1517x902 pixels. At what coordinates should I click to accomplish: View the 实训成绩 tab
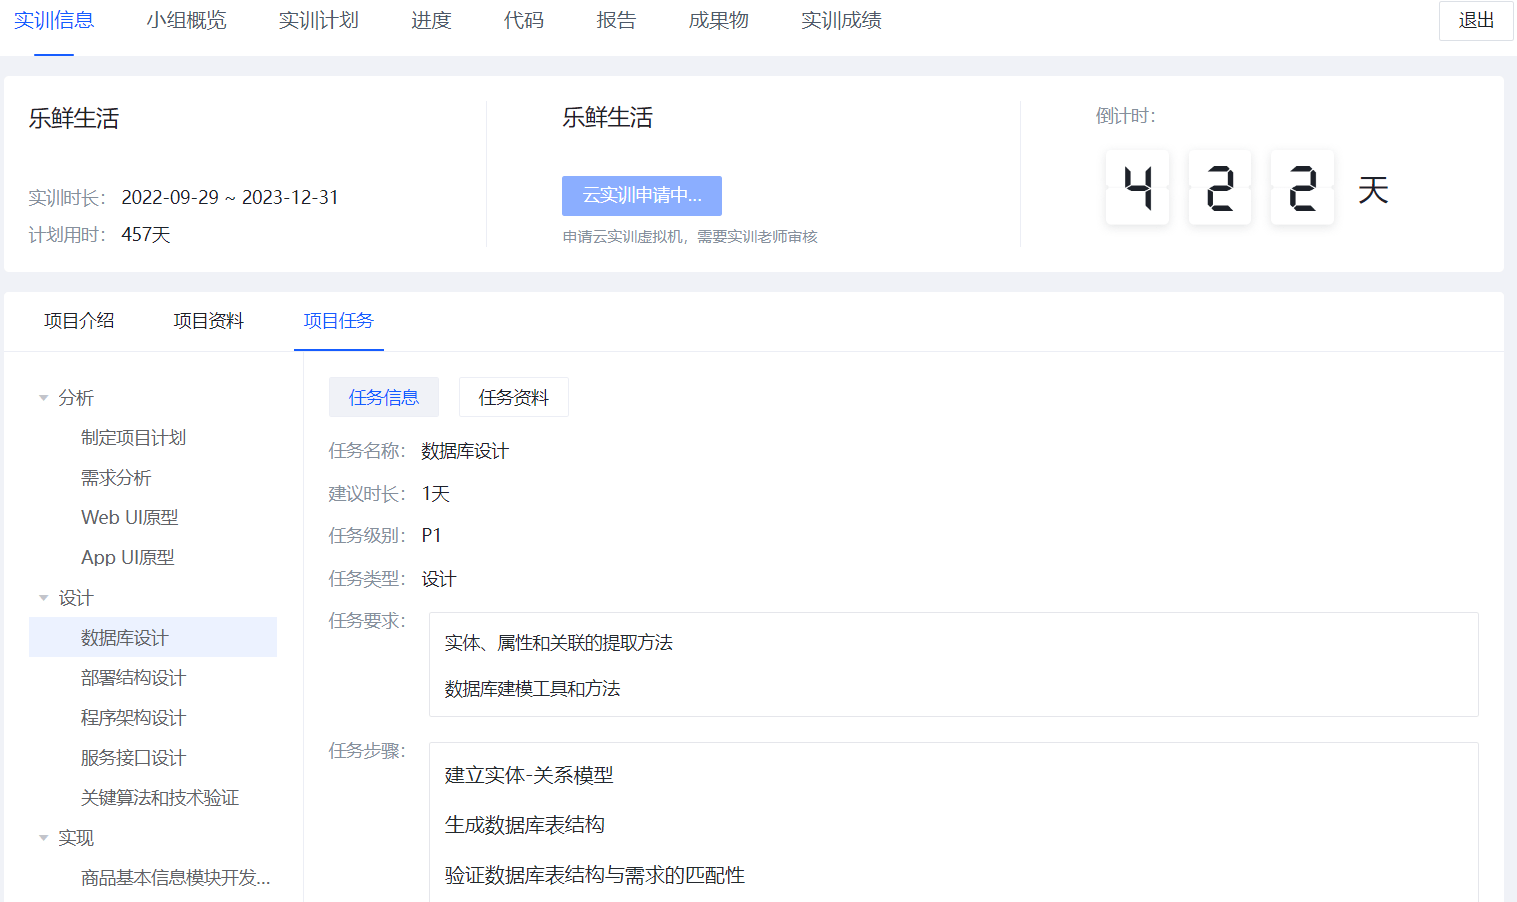[x=841, y=20]
